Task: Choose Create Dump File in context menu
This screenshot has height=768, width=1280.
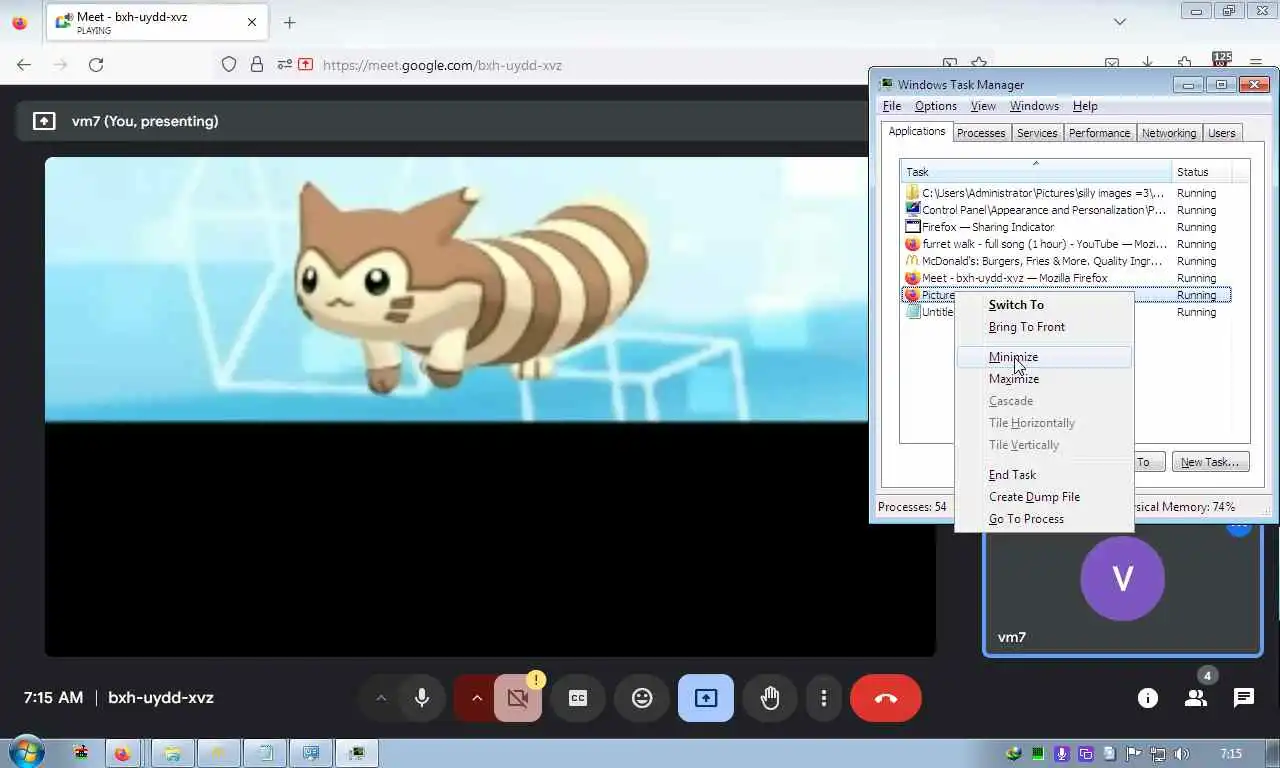Action: pos(1044,497)
